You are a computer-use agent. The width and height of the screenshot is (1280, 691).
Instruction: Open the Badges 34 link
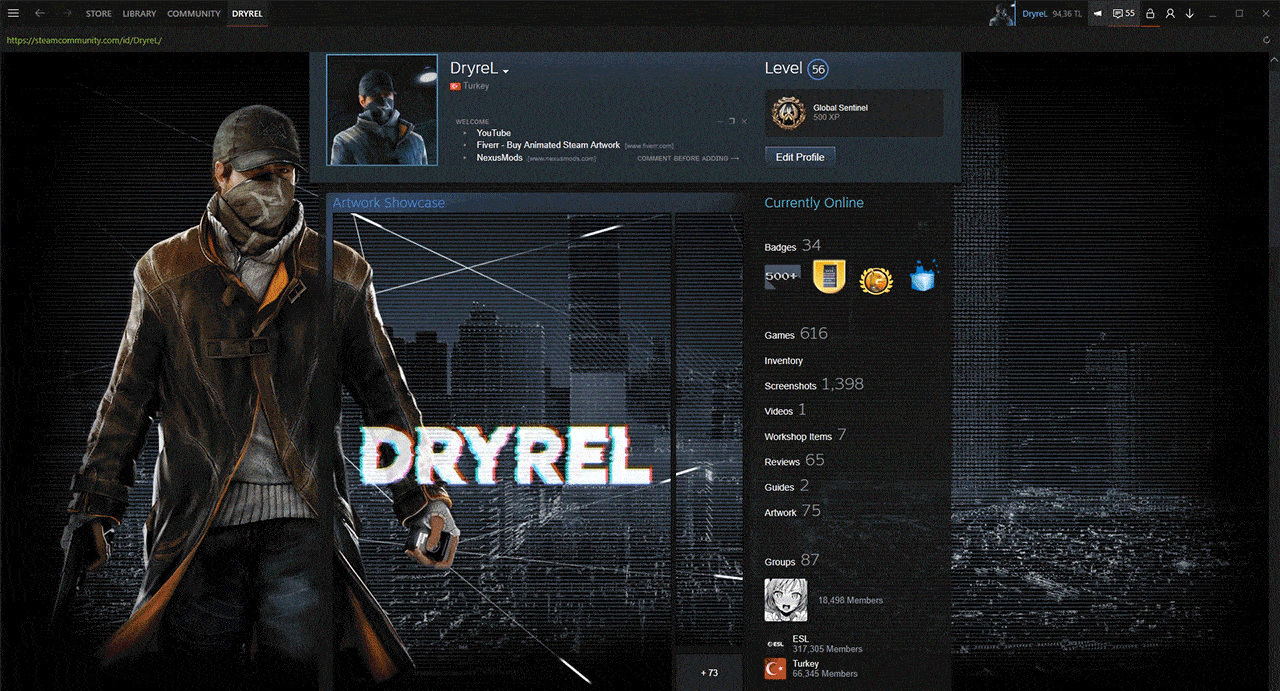(792, 246)
